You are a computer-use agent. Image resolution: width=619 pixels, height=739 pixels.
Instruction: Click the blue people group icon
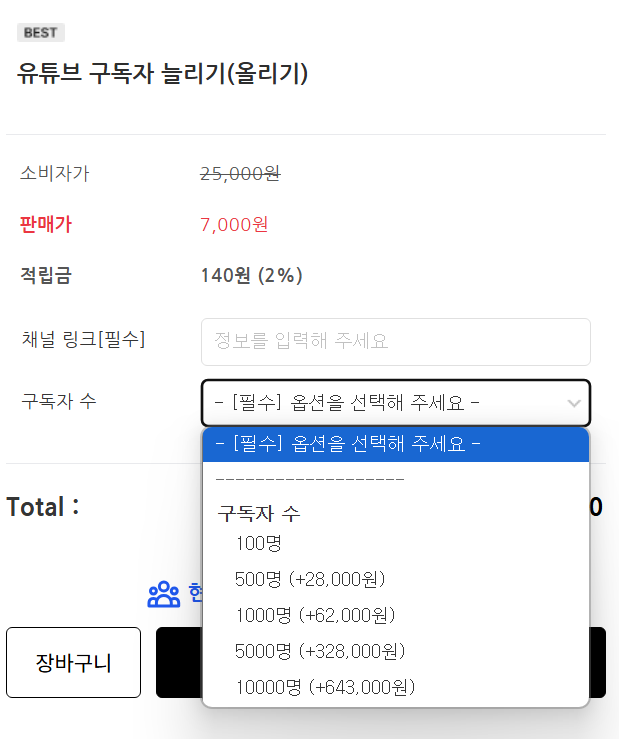pos(163,594)
